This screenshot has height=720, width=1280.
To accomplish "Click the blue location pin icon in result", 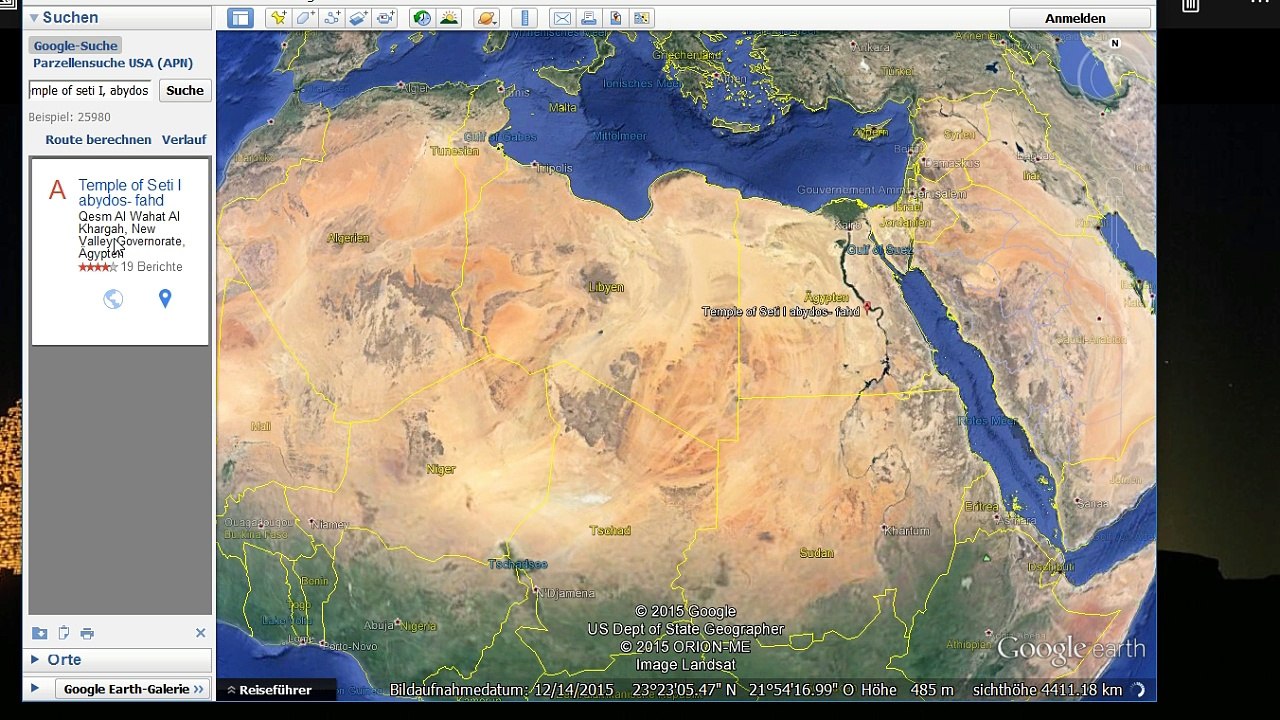I will point(165,298).
